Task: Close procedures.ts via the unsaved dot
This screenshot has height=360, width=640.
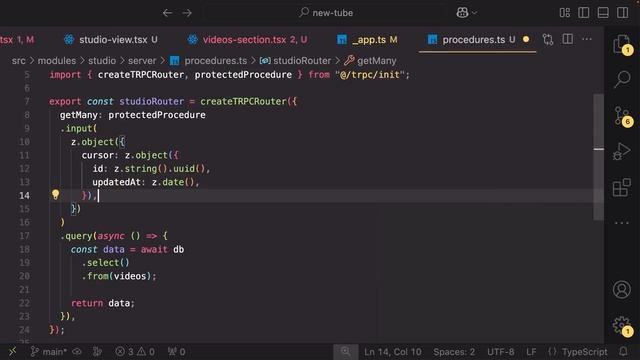Action: click(x=526, y=40)
